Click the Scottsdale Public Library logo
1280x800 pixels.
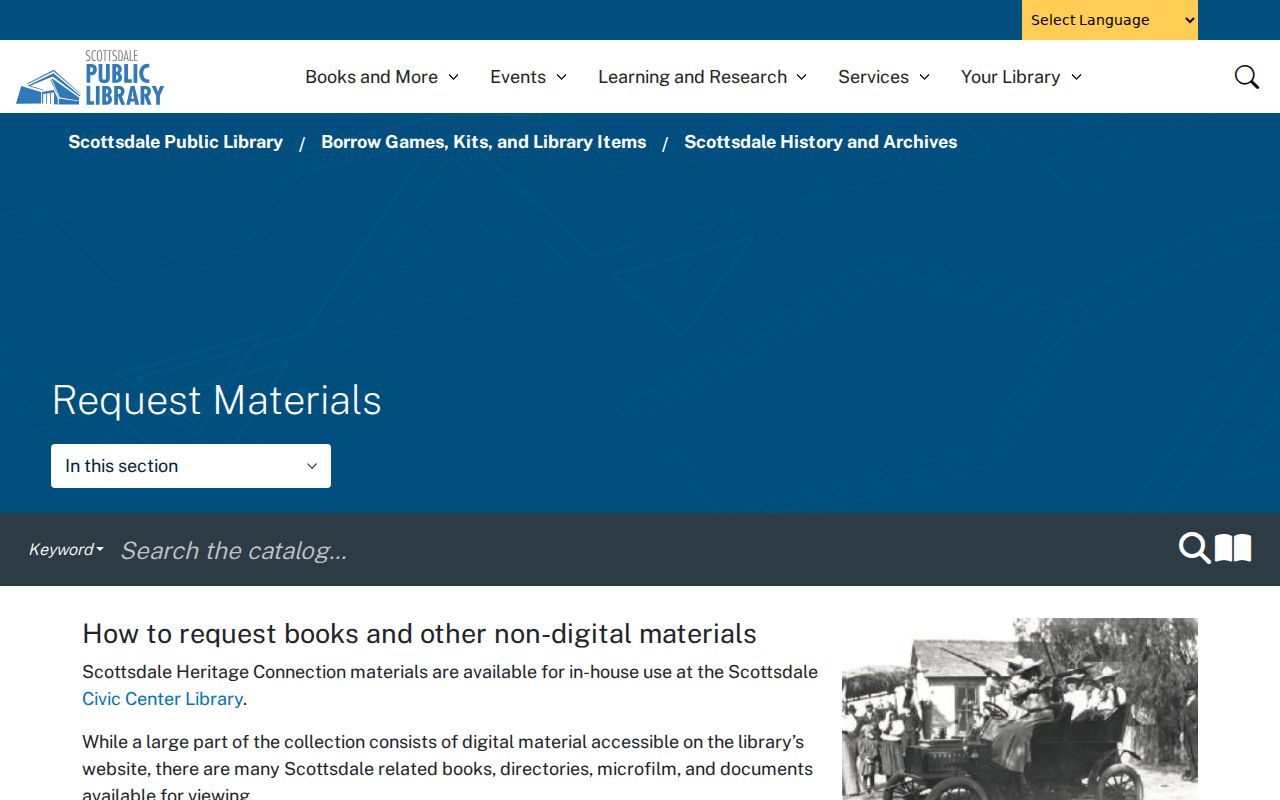coord(90,77)
